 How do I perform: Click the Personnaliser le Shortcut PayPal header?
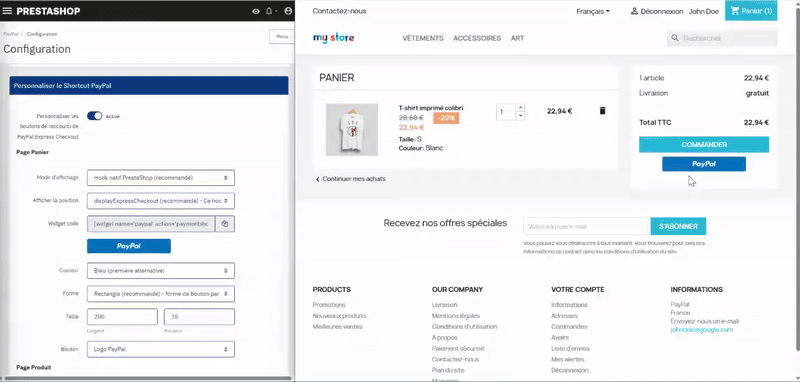(149, 86)
